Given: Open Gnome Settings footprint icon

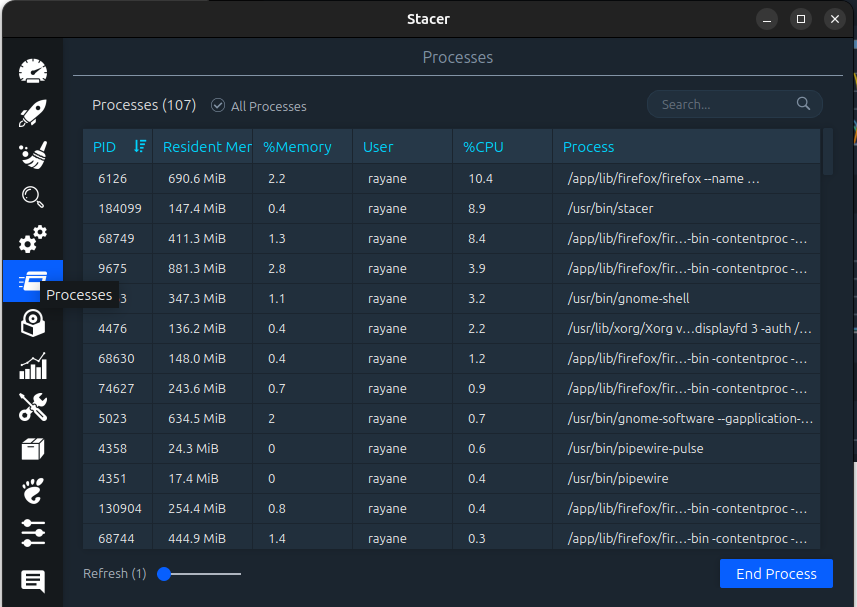Looking at the screenshot, I should click(x=33, y=491).
